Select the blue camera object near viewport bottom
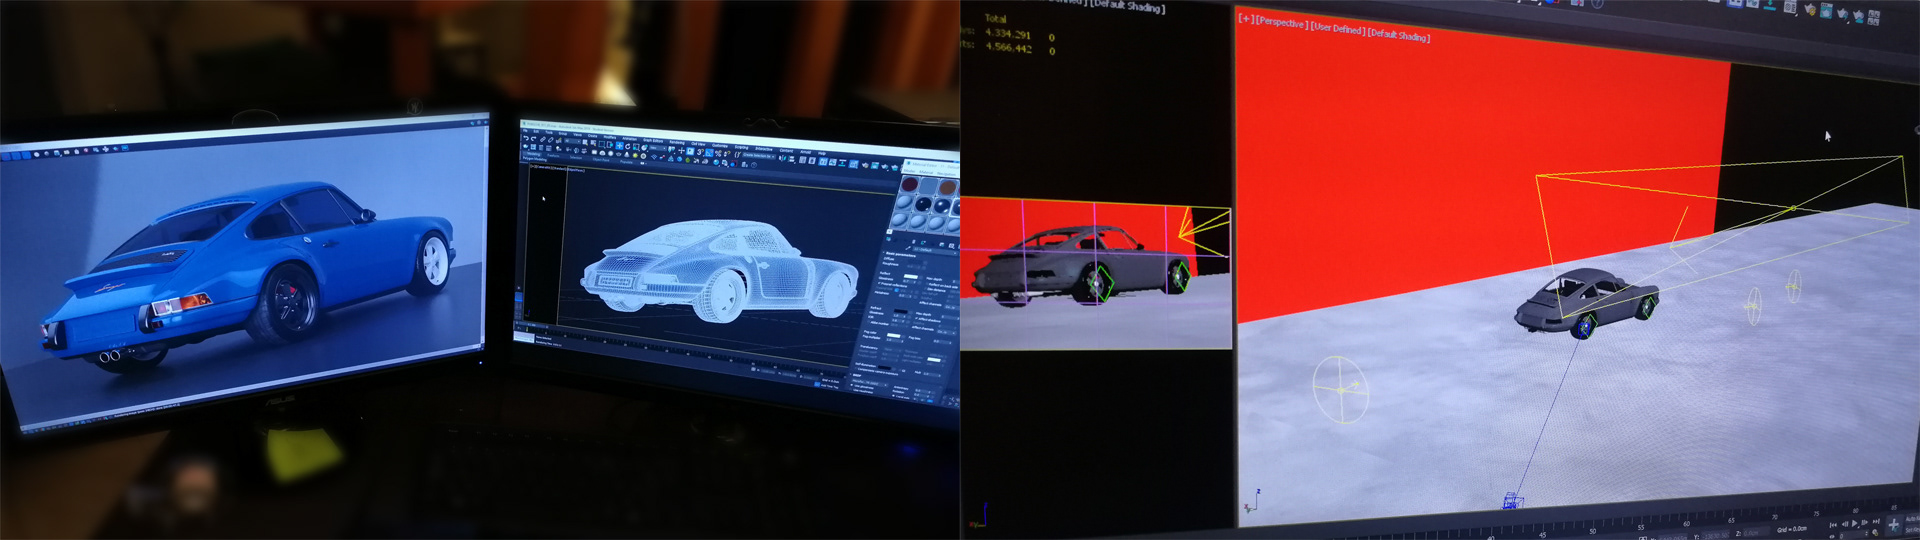This screenshot has width=1920, height=540. click(x=1513, y=498)
